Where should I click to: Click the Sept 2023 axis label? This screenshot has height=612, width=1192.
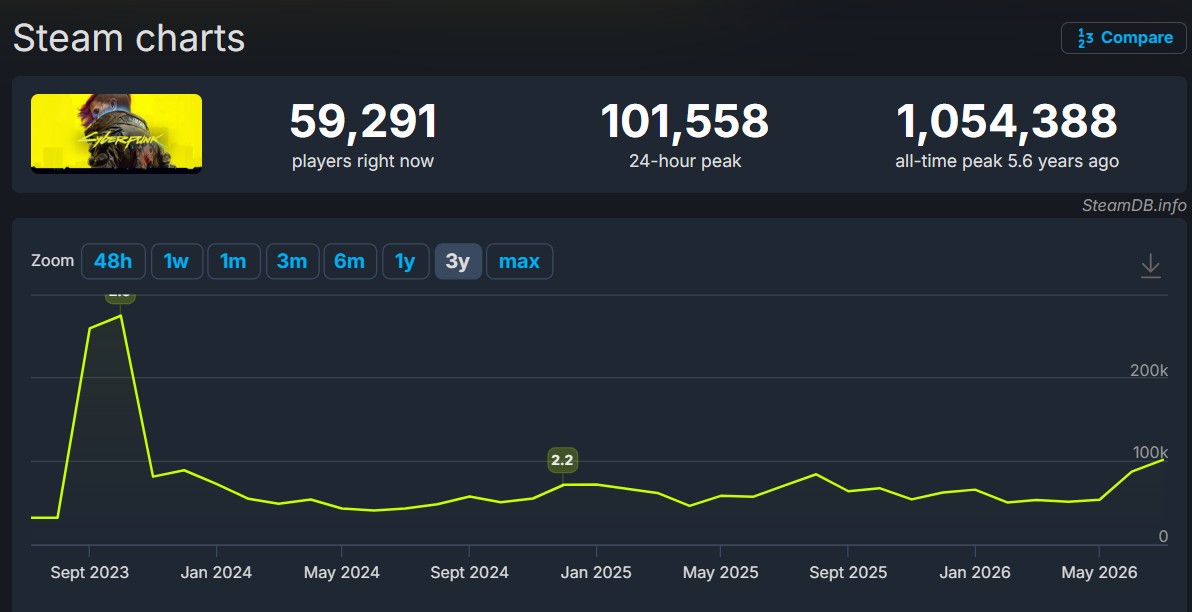coord(90,572)
